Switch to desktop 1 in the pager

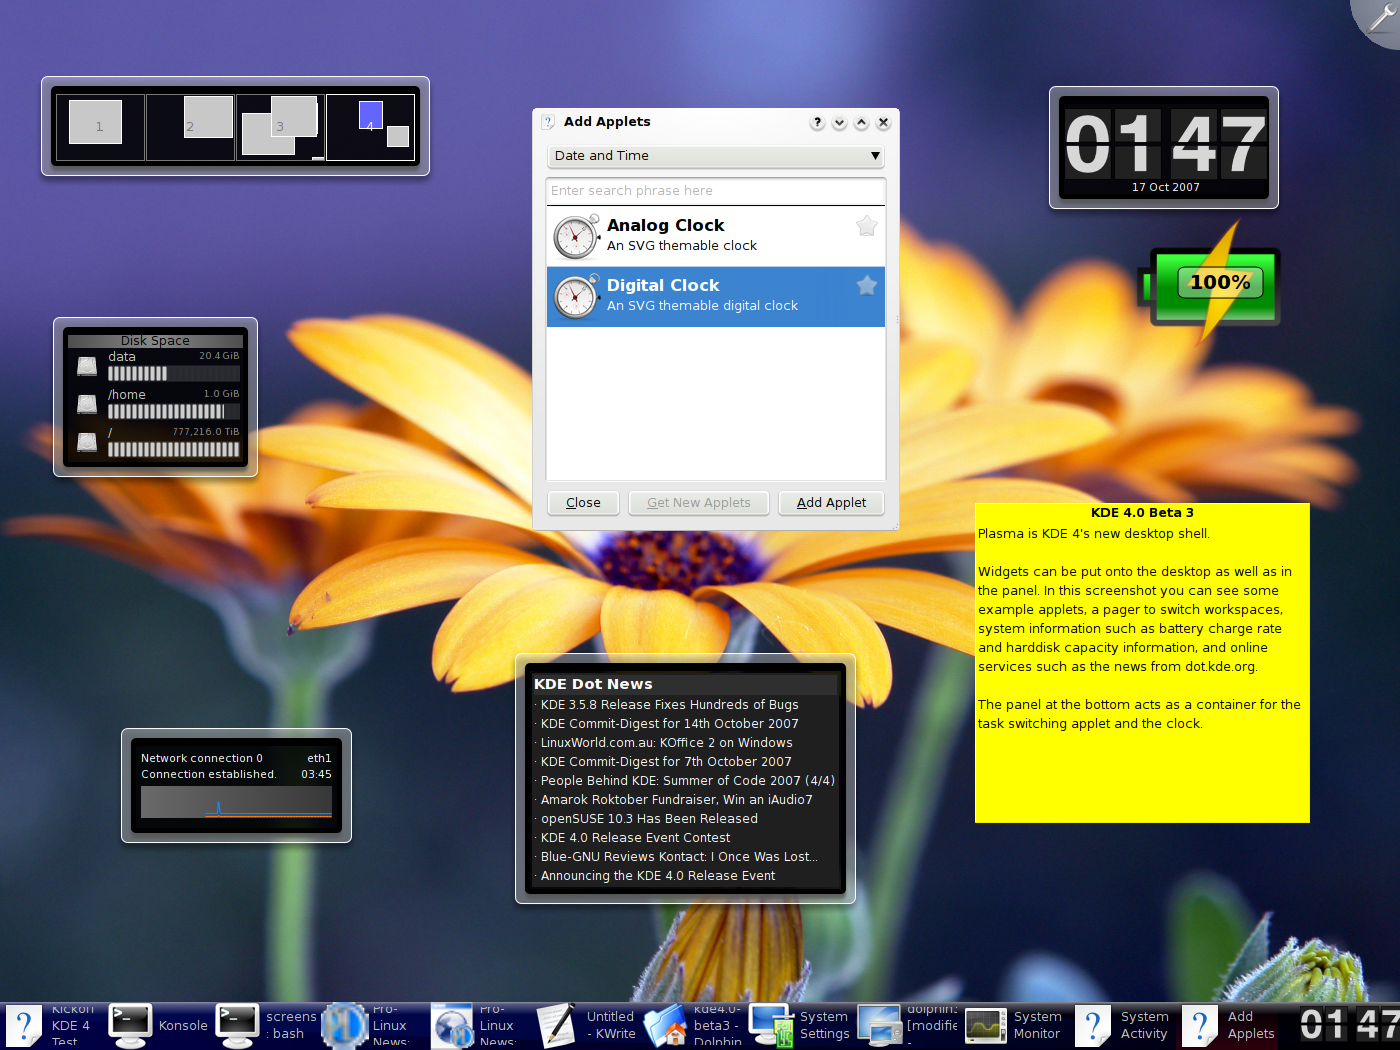coord(100,127)
